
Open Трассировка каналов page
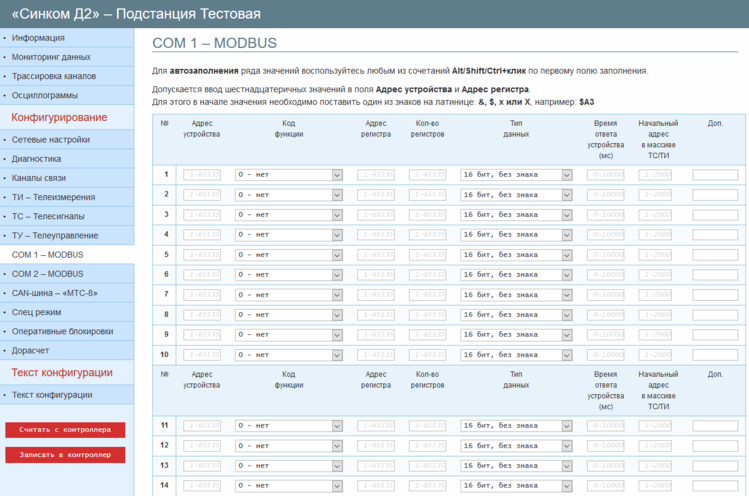pos(54,76)
